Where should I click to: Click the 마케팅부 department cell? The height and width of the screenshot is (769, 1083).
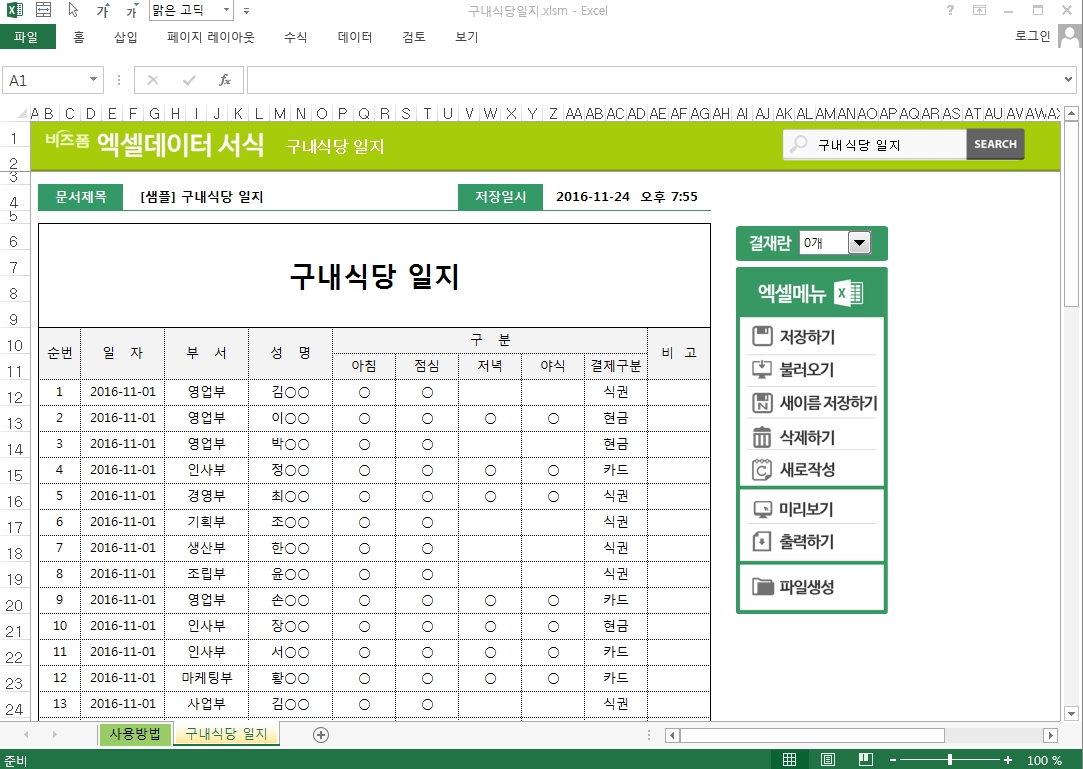click(207, 678)
